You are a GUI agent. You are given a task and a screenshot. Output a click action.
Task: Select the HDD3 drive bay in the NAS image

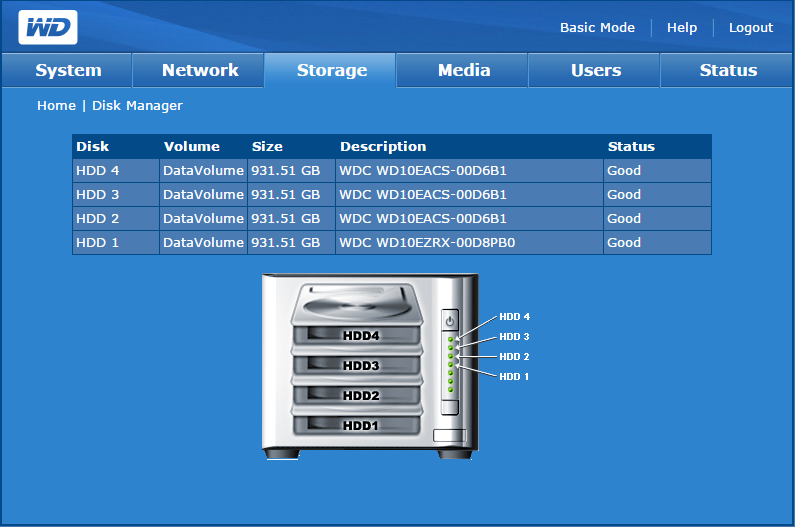[361, 365]
